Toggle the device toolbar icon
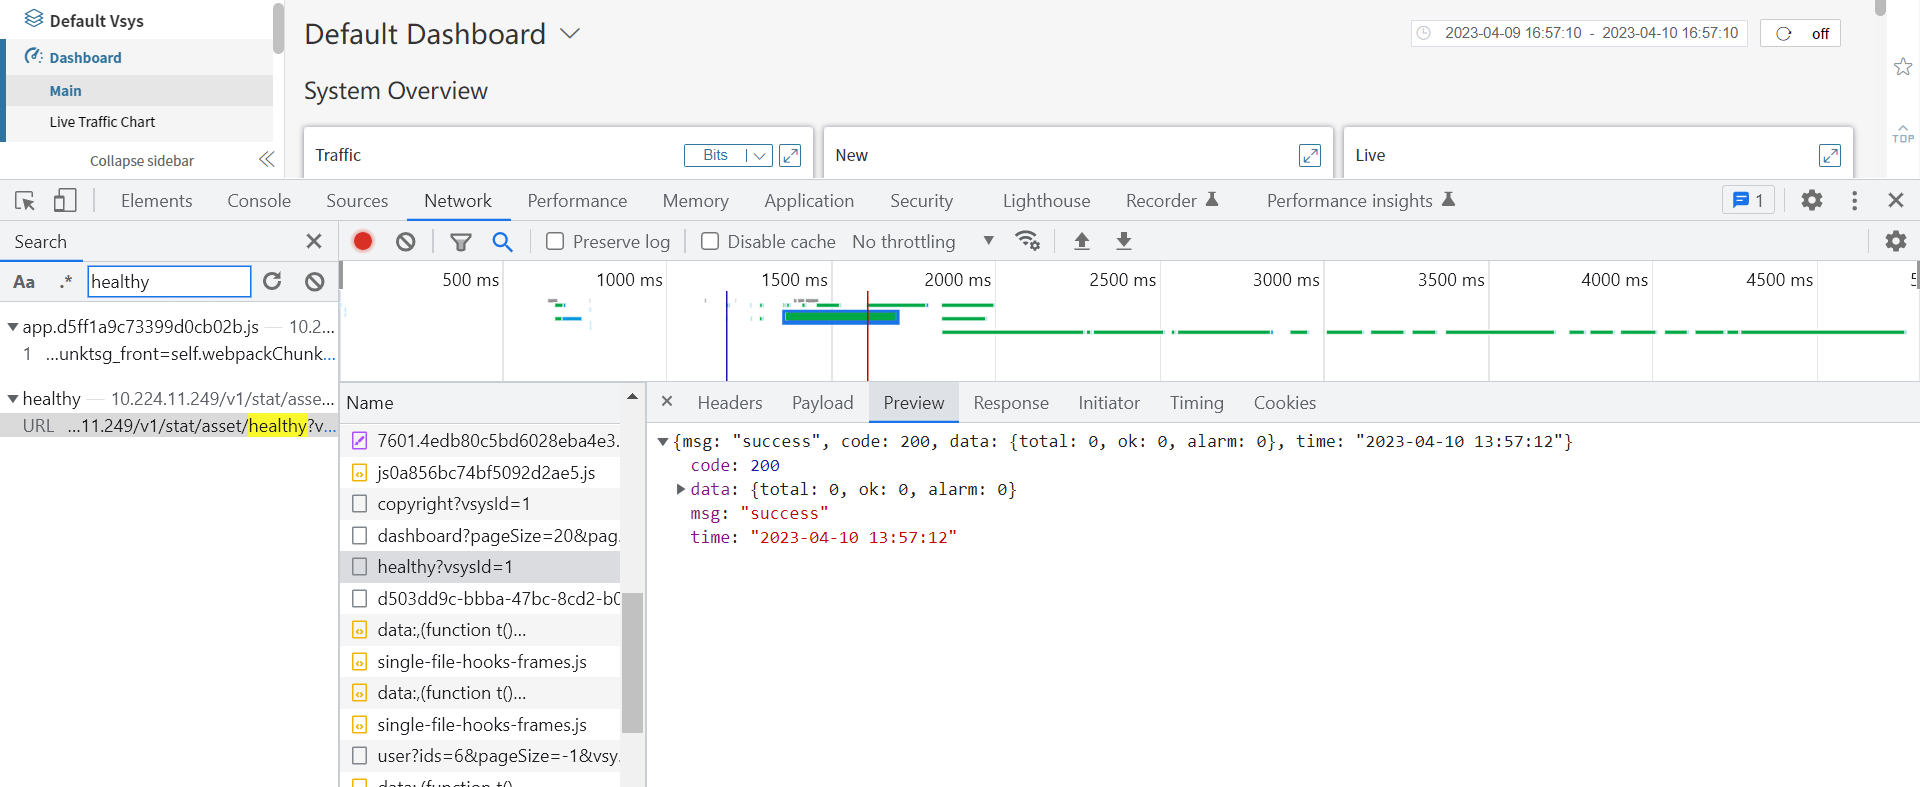 (x=65, y=201)
